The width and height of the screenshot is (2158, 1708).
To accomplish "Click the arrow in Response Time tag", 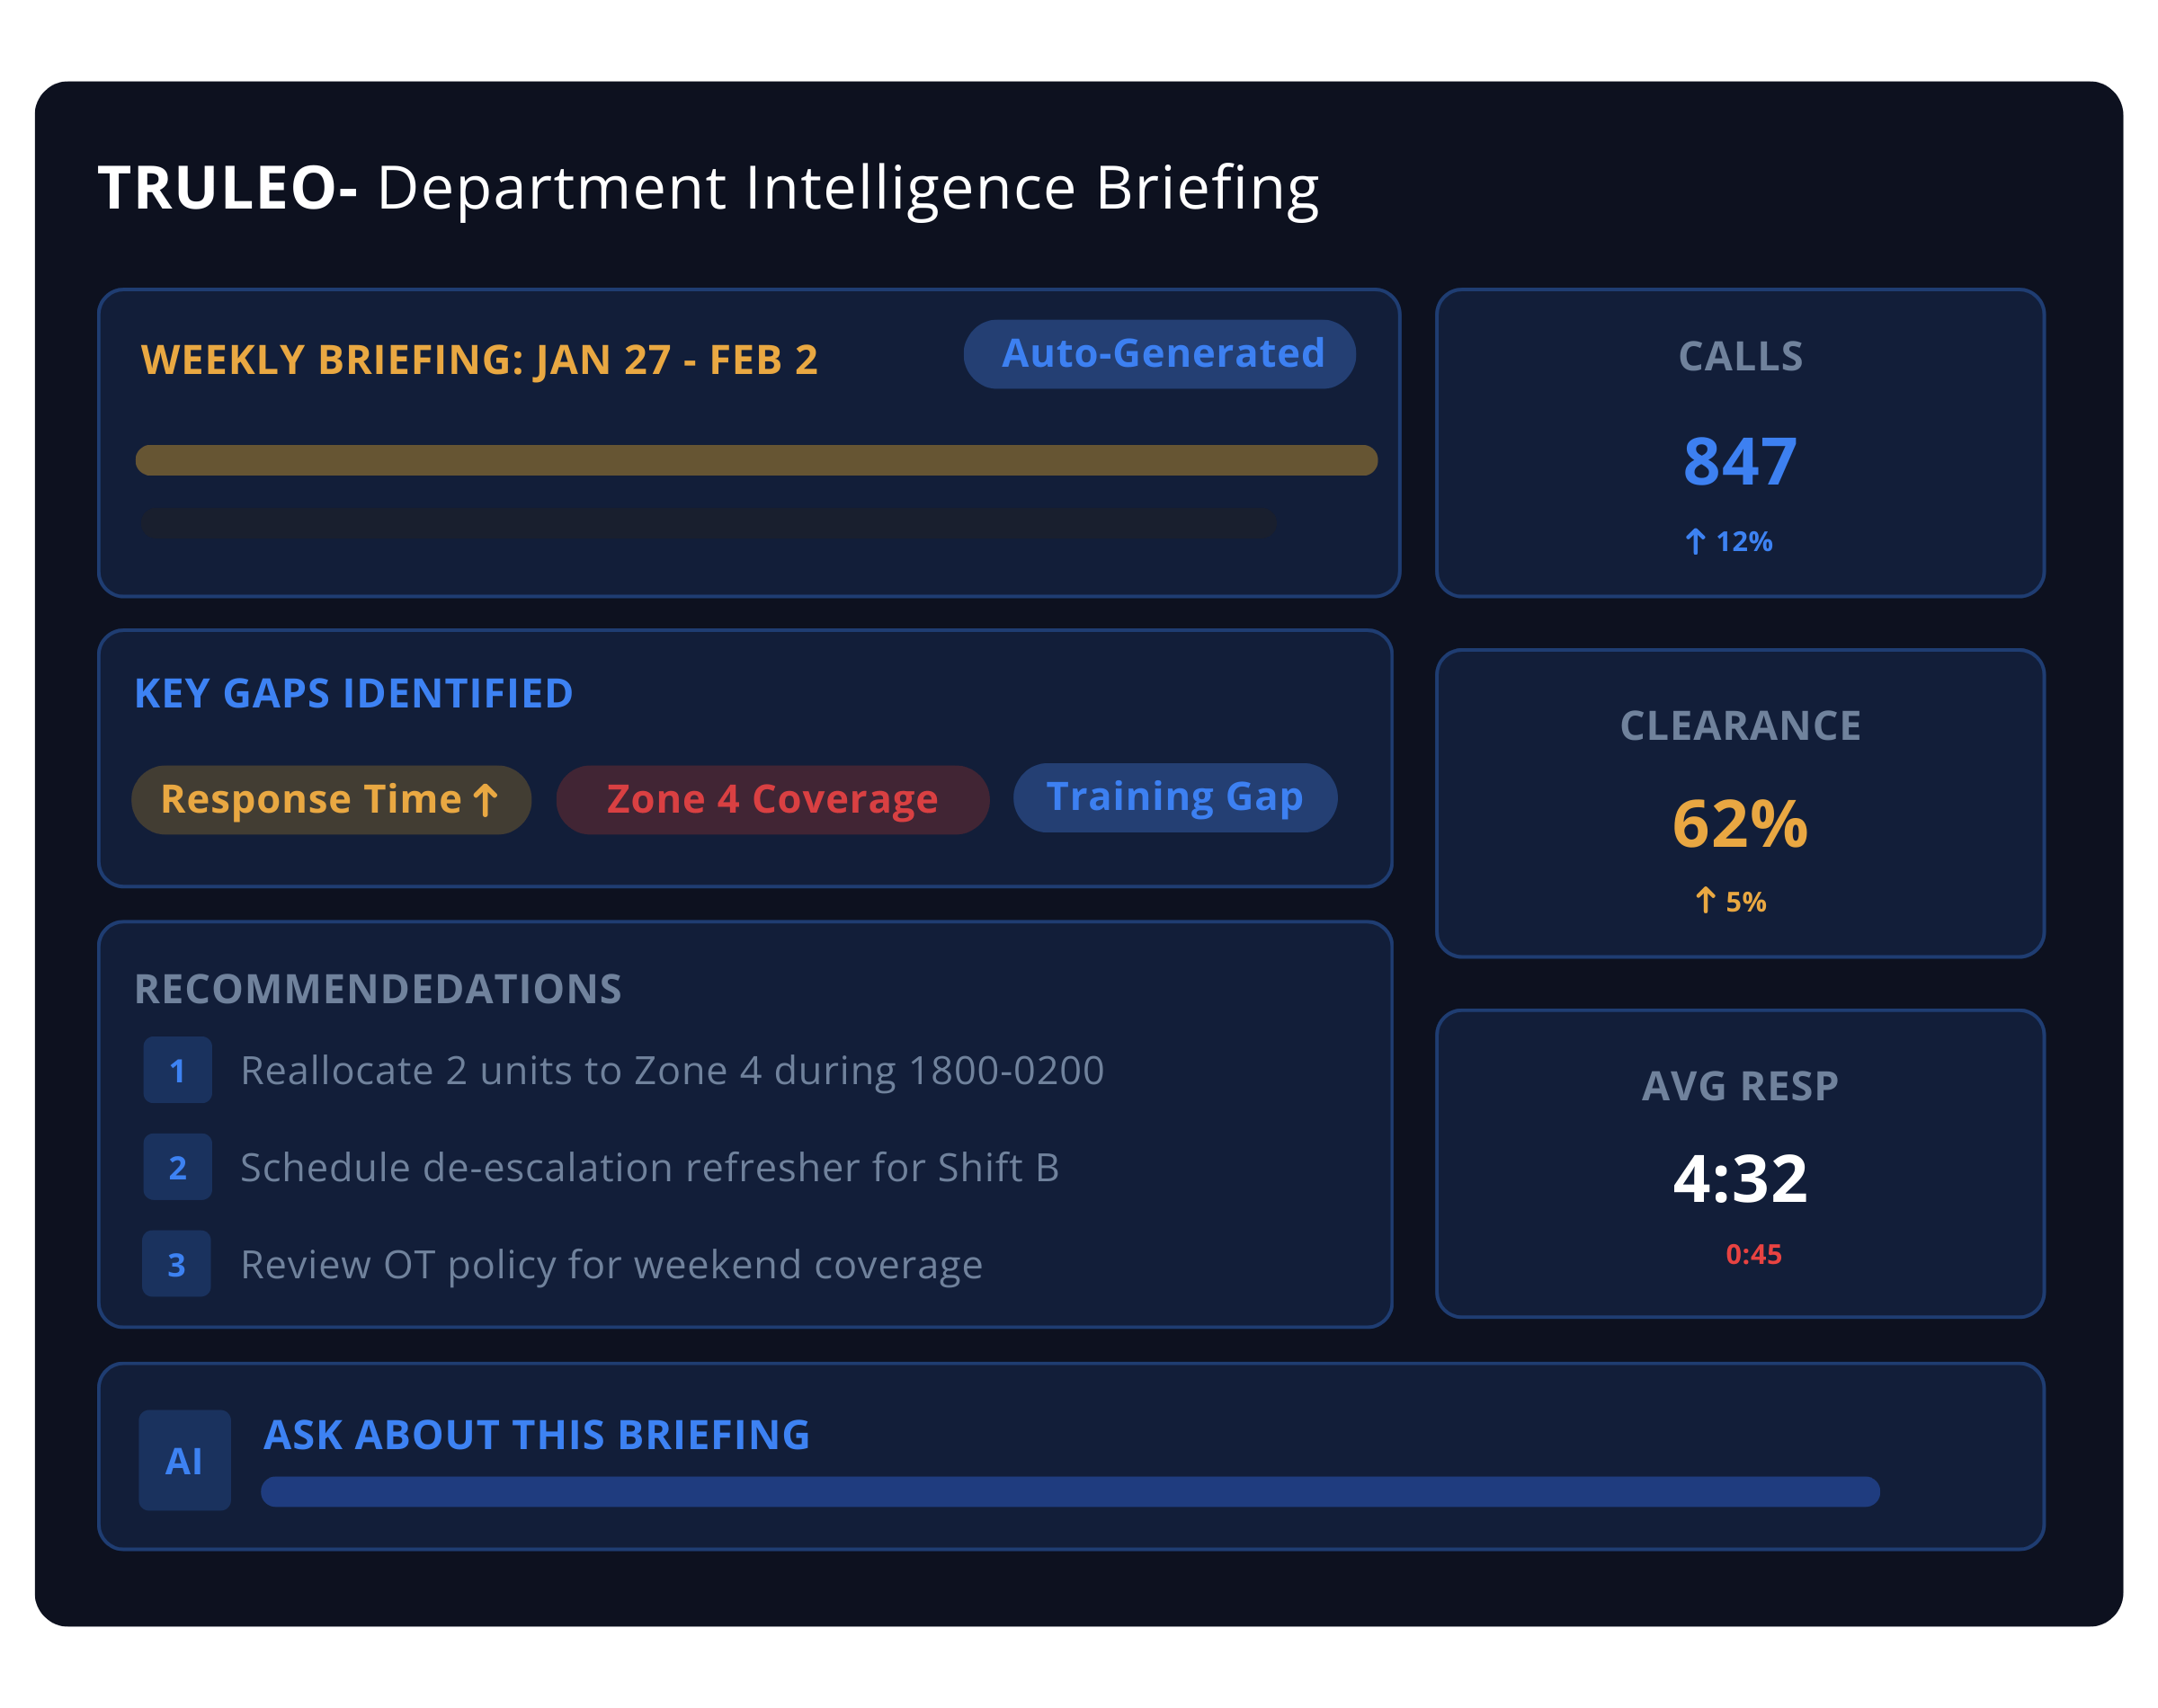I will (486, 800).
